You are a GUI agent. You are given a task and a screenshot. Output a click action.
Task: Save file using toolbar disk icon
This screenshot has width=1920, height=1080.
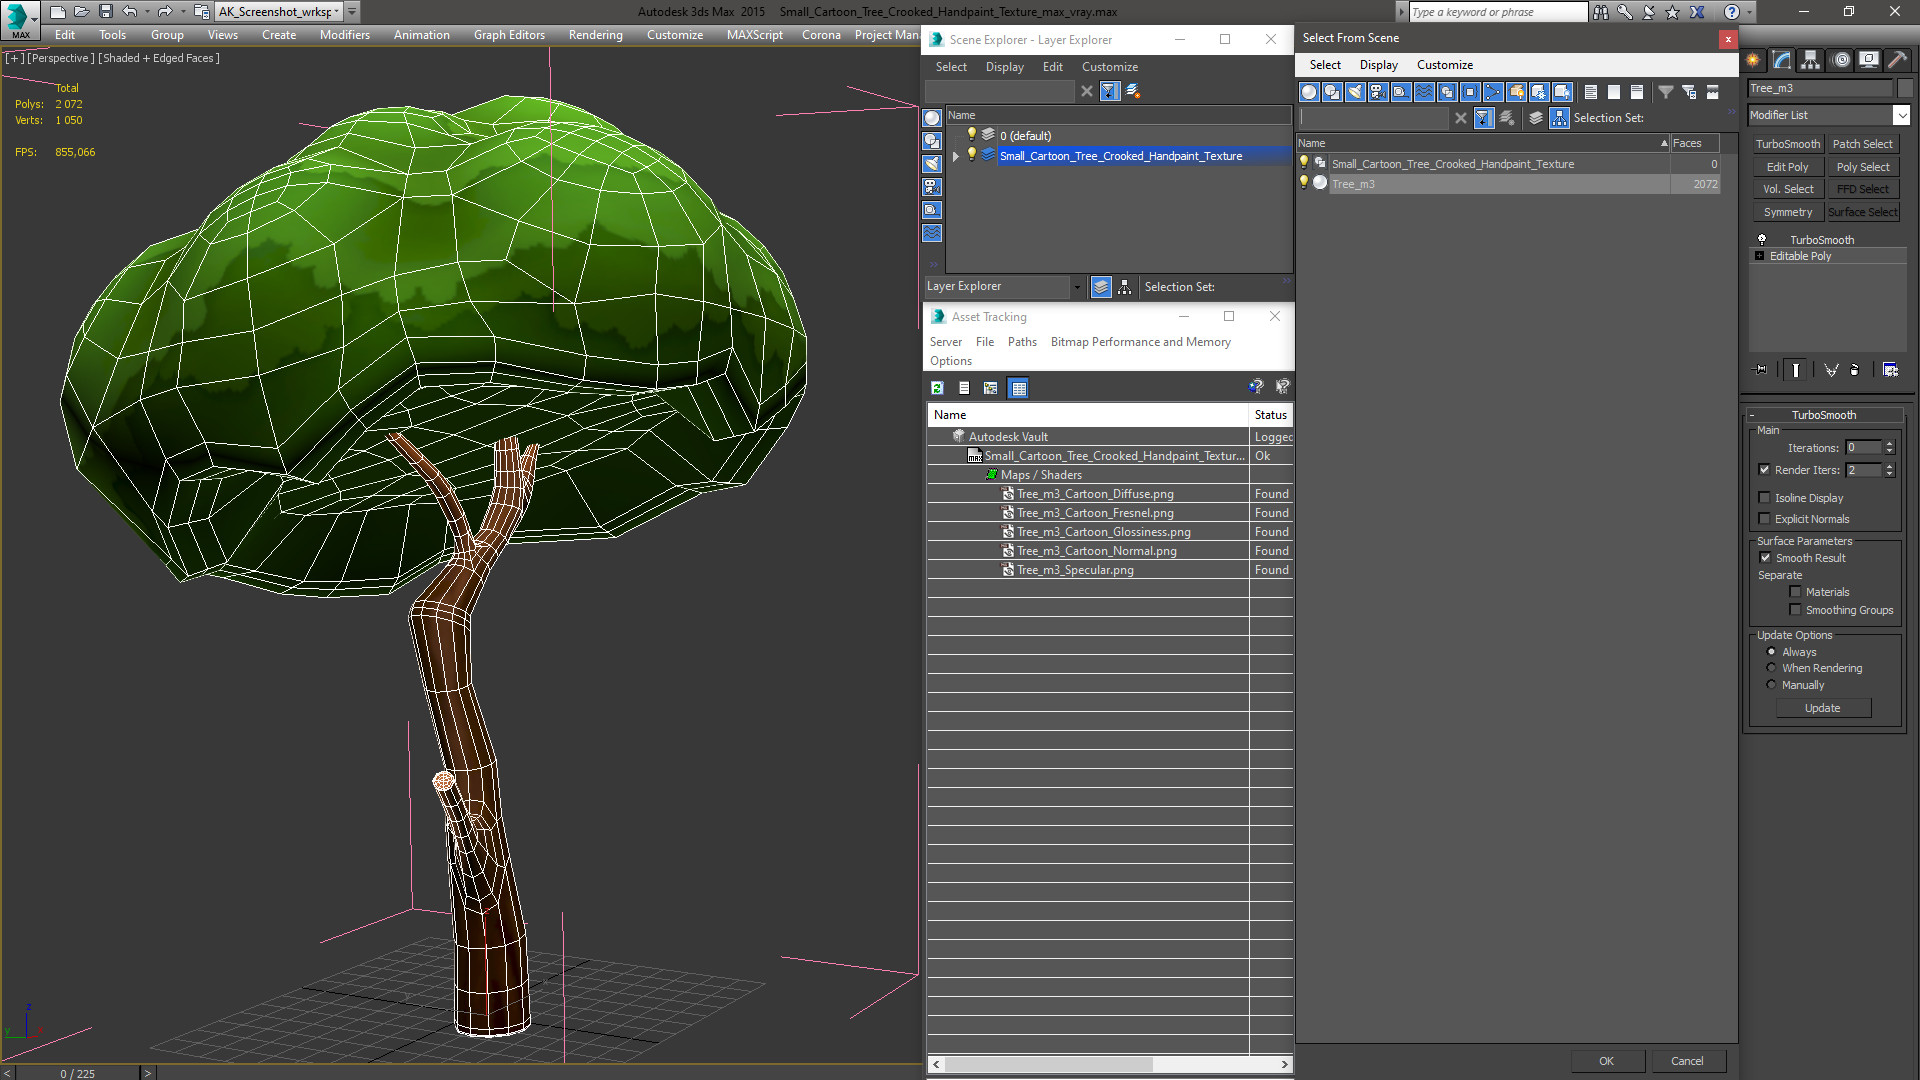point(106,12)
